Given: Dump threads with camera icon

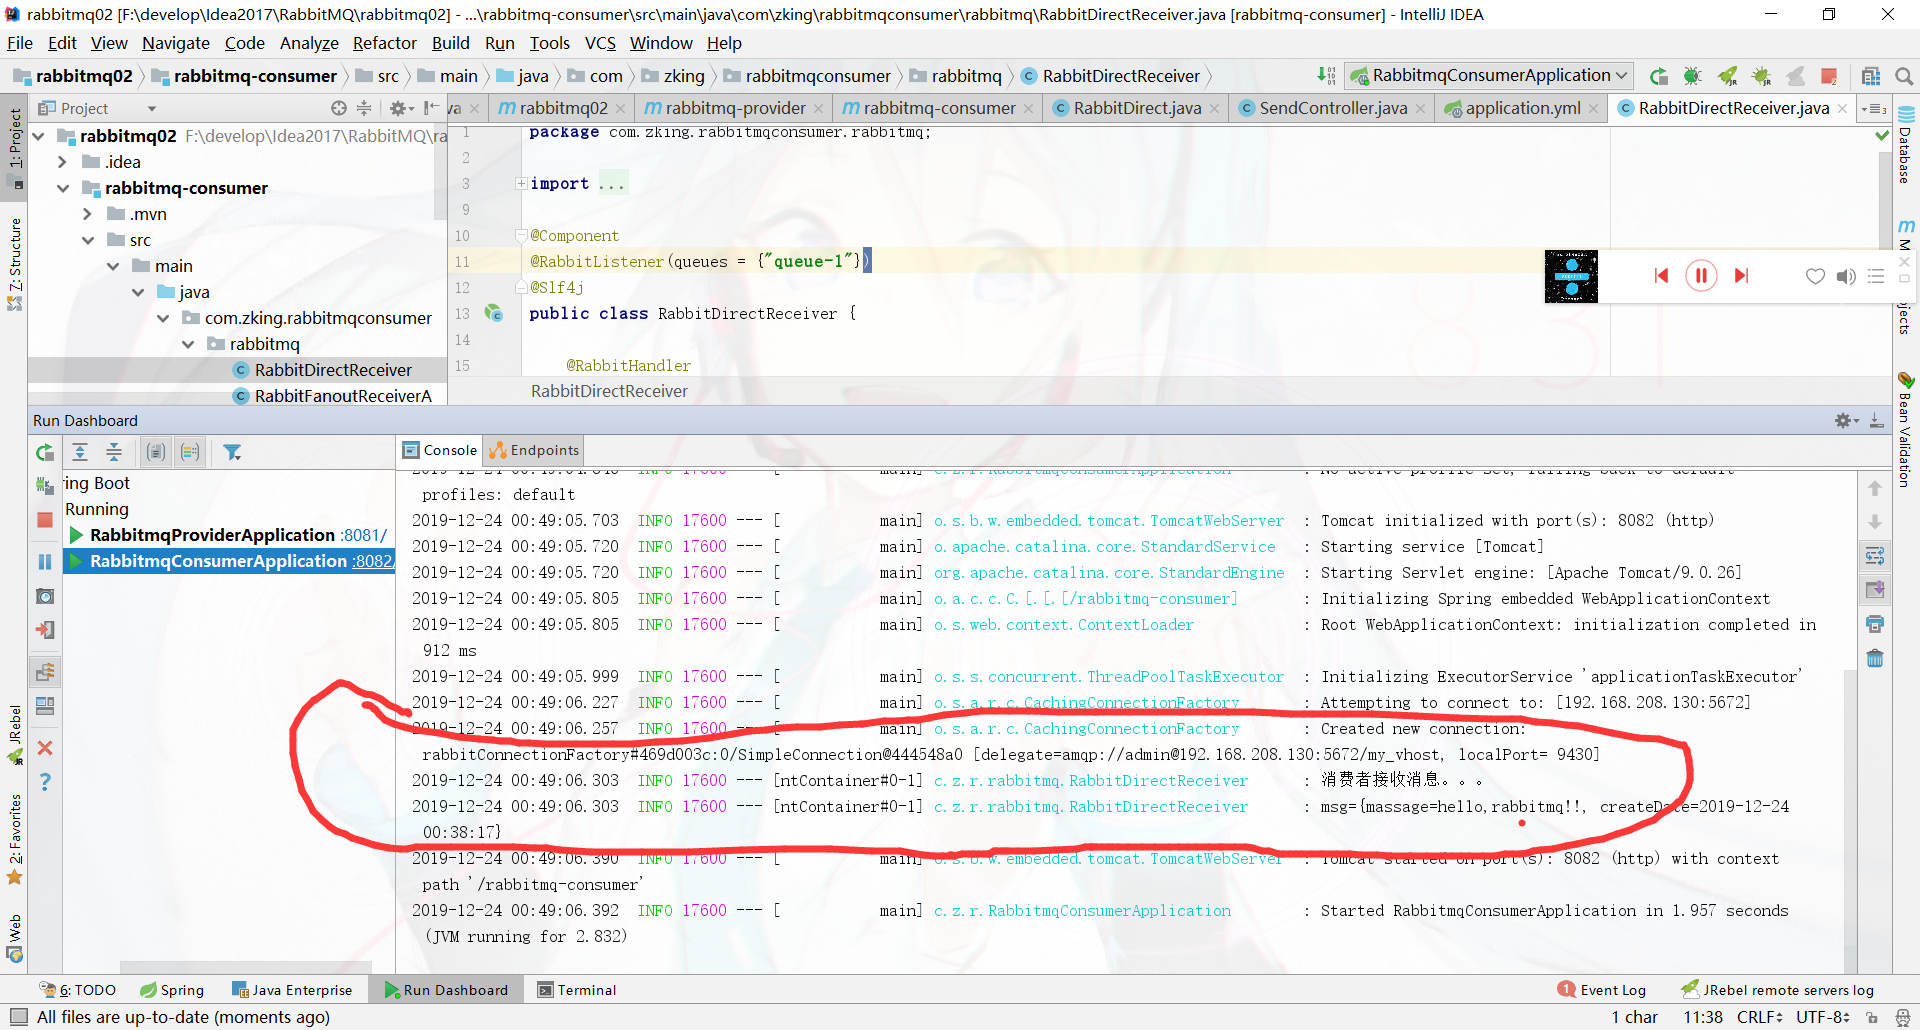Looking at the screenshot, I should tap(45, 596).
